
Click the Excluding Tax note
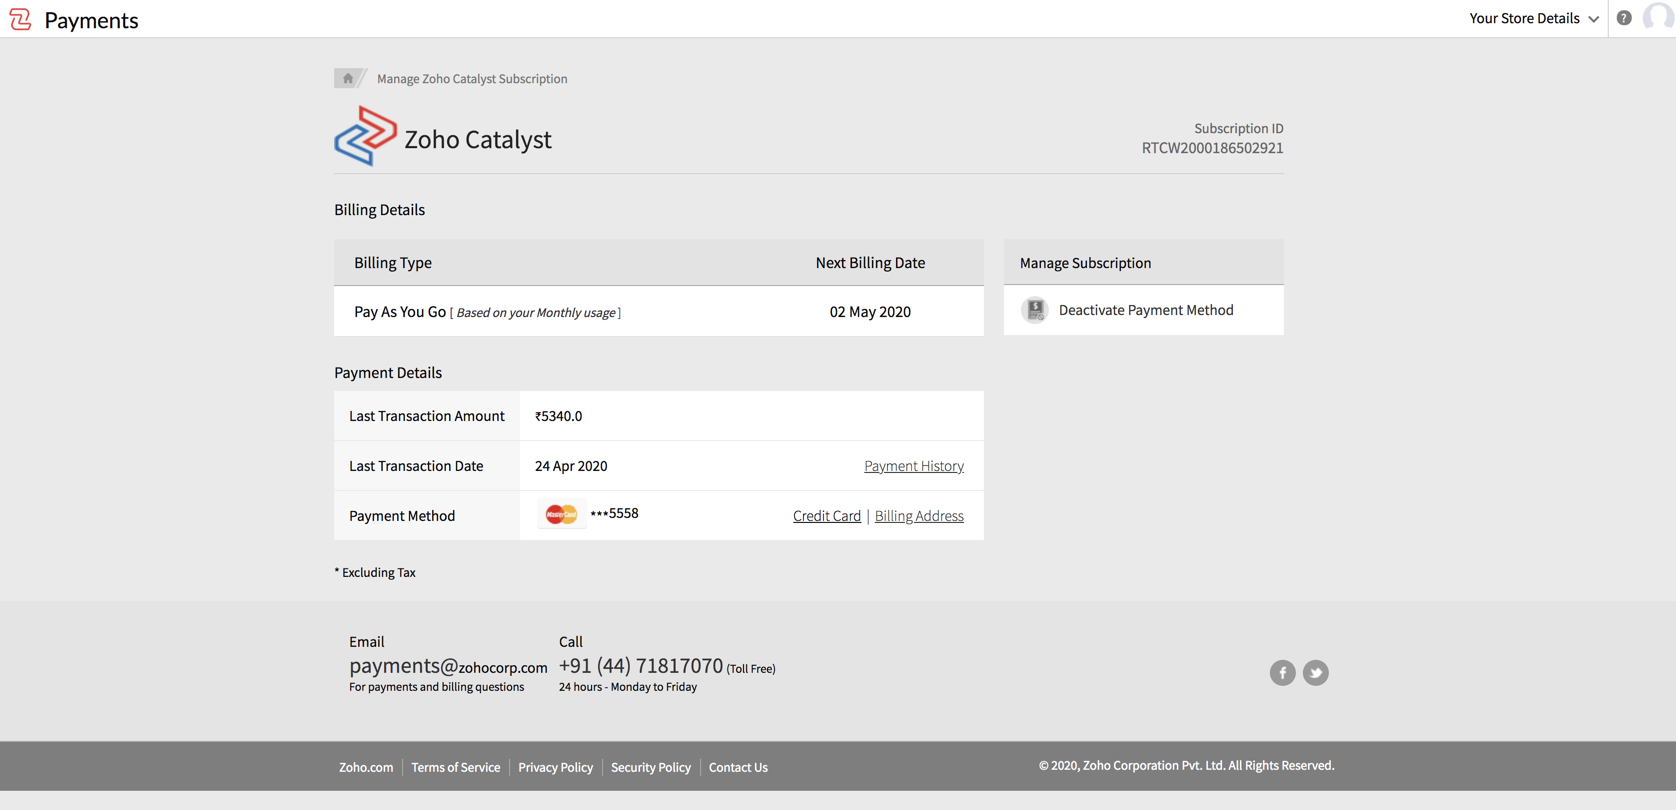pyautogui.click(x=375, y=573)
